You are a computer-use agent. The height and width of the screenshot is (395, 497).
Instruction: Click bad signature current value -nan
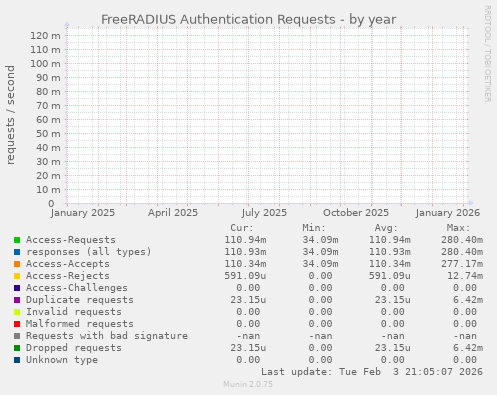pos(248,336)
